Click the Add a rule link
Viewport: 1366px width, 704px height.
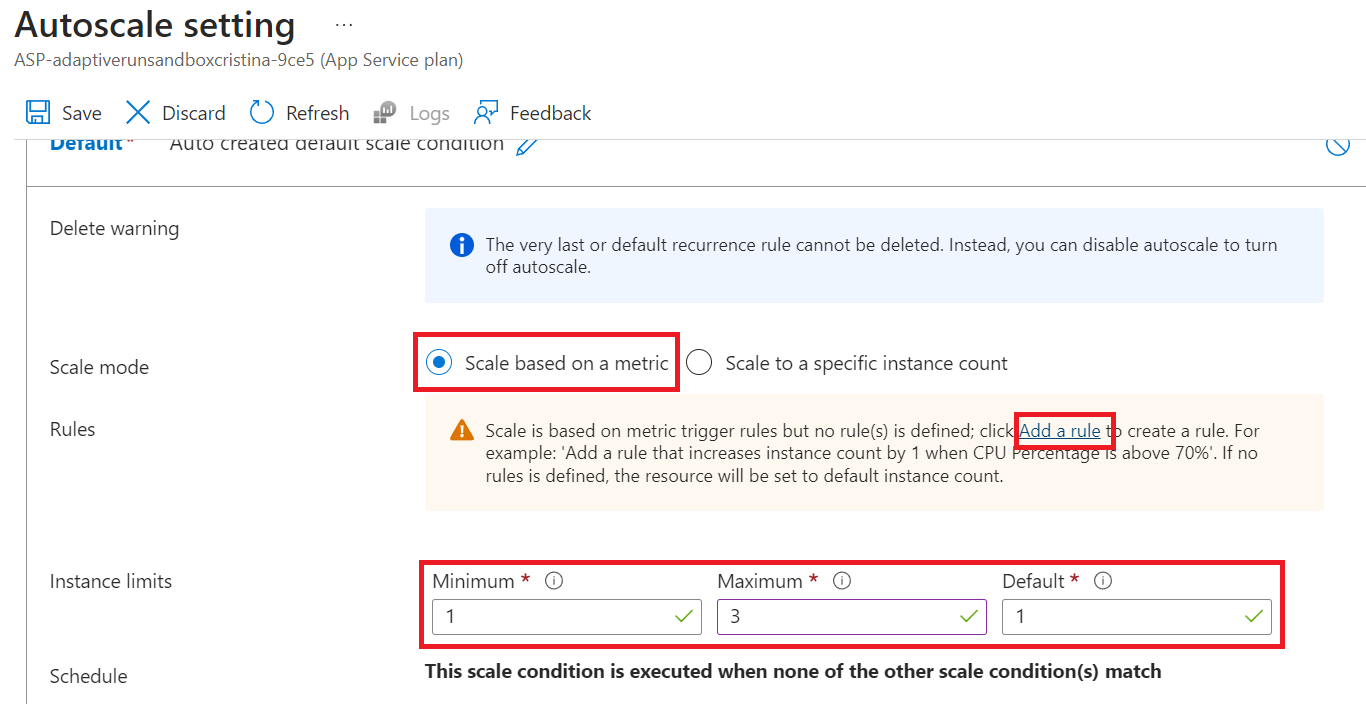point(1060,431)
